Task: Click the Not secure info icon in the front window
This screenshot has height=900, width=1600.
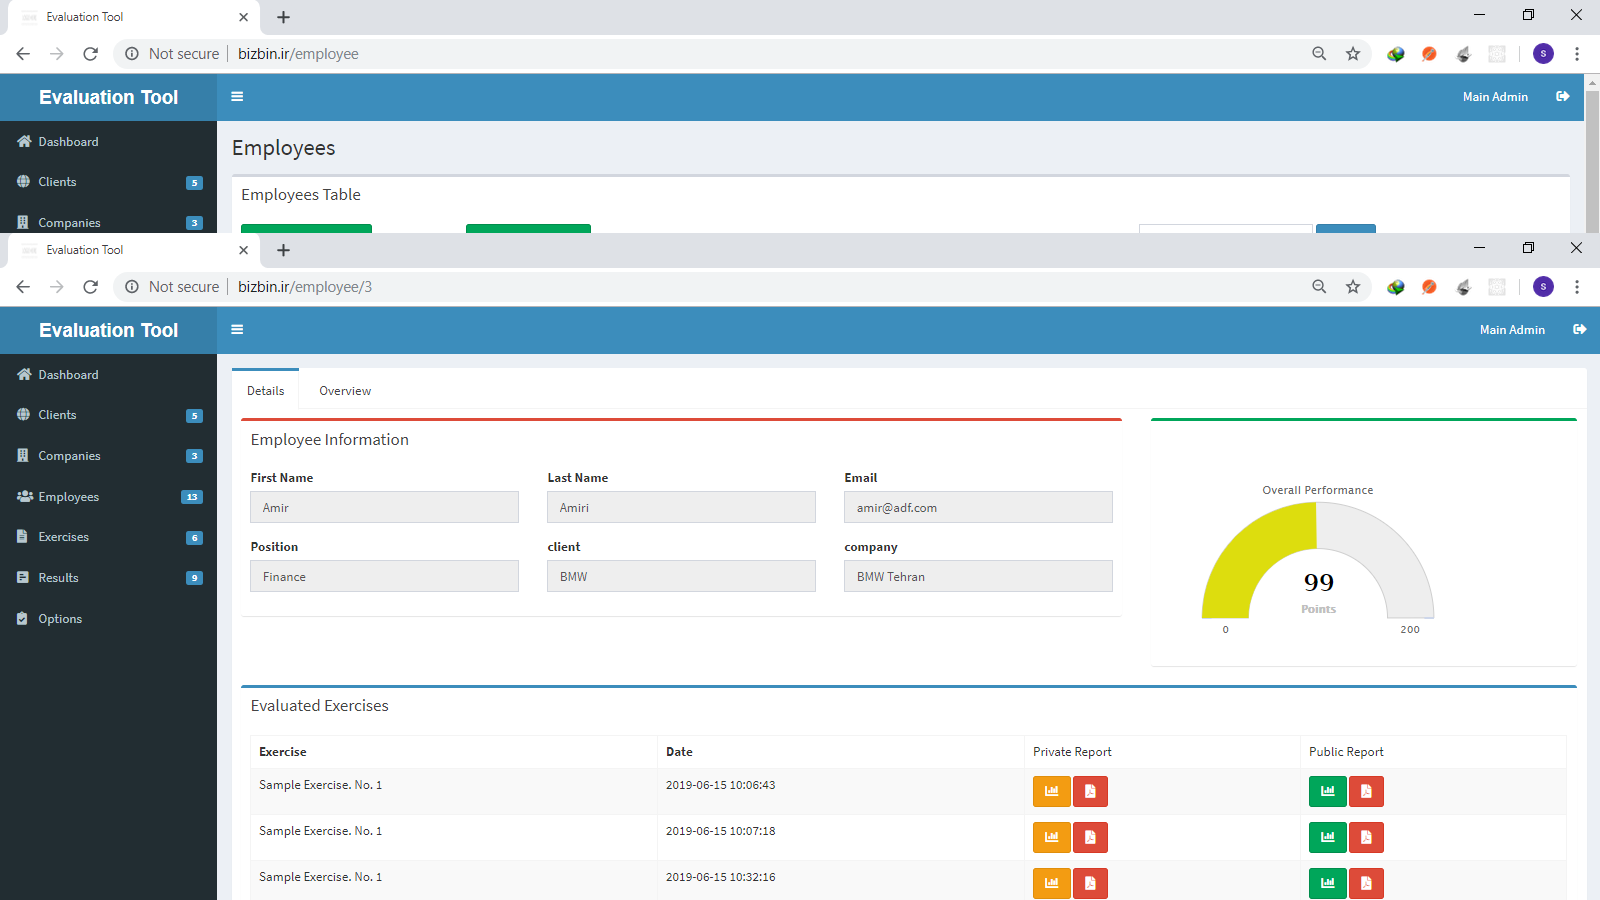Action: pos(131,287)
